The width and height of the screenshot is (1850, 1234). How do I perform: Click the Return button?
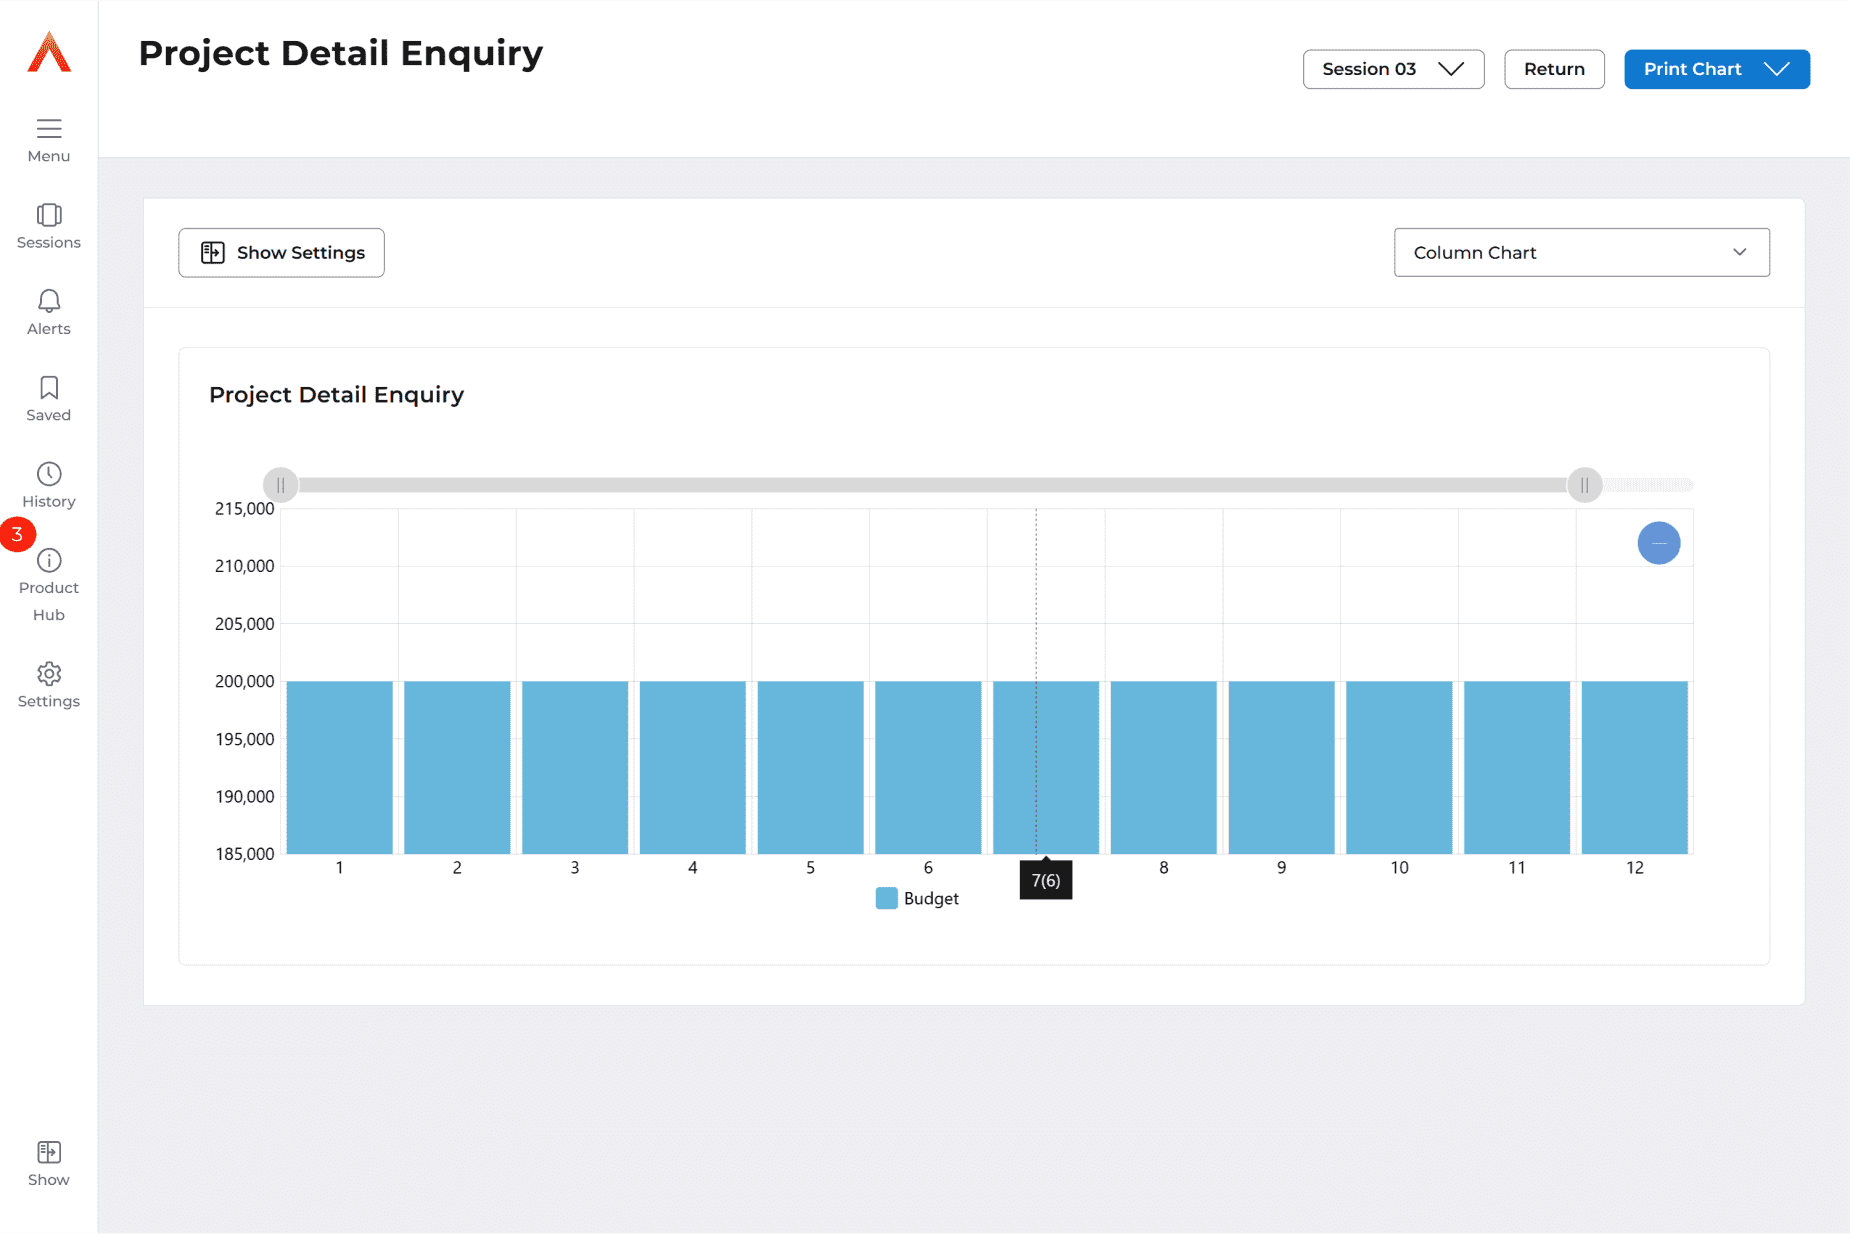pyautogui.click(x=1553, y=69)
